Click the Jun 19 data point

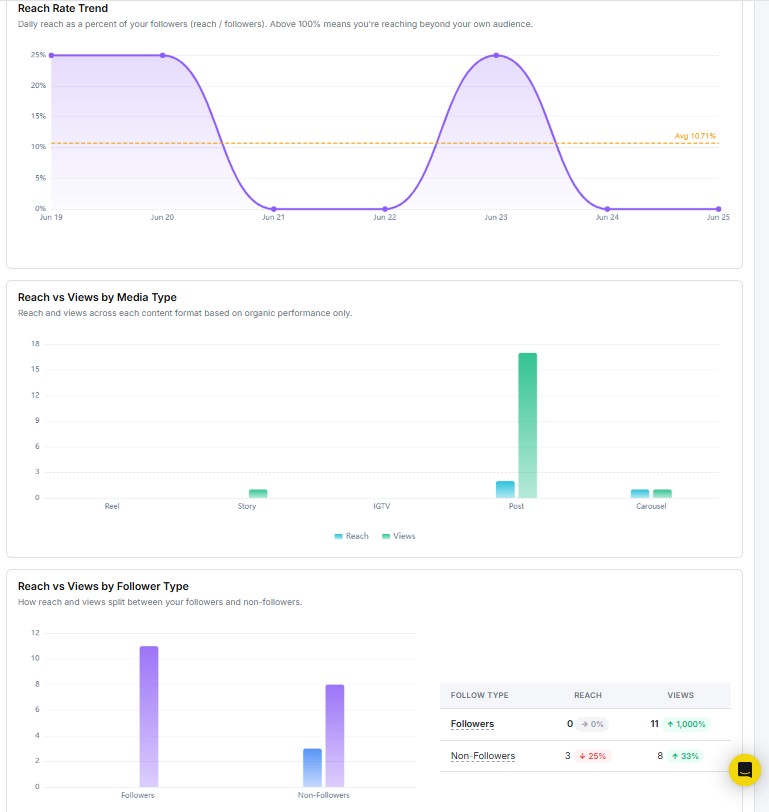pos(51,55)
